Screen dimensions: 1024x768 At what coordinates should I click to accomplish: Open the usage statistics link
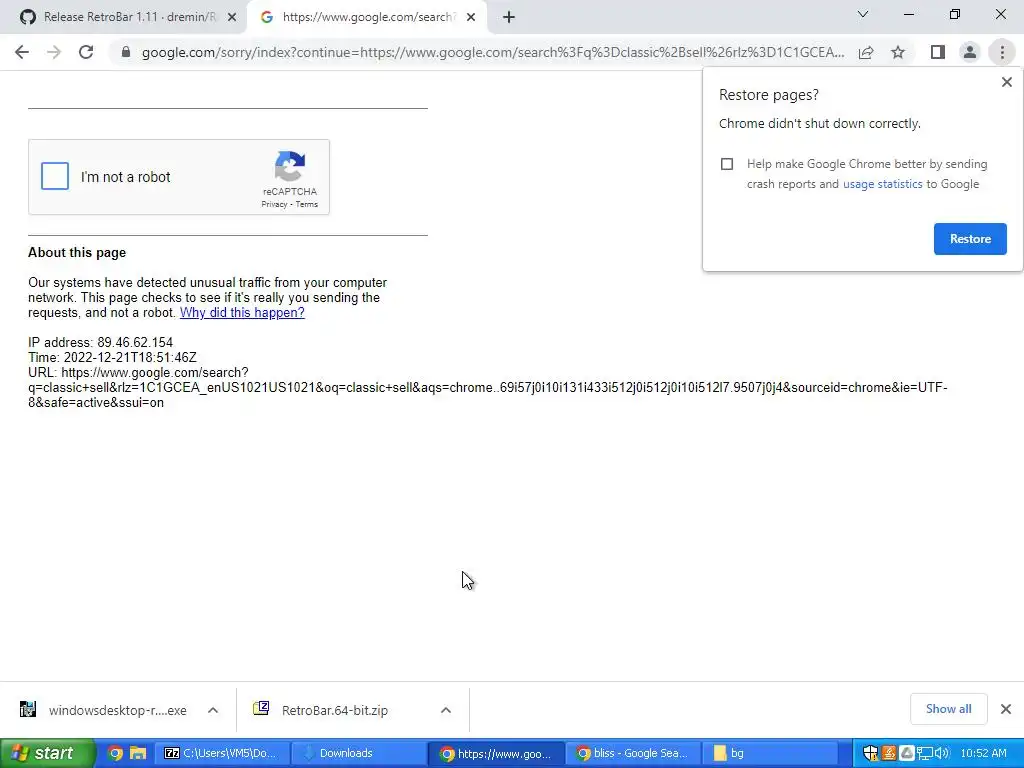coord(882,184)
